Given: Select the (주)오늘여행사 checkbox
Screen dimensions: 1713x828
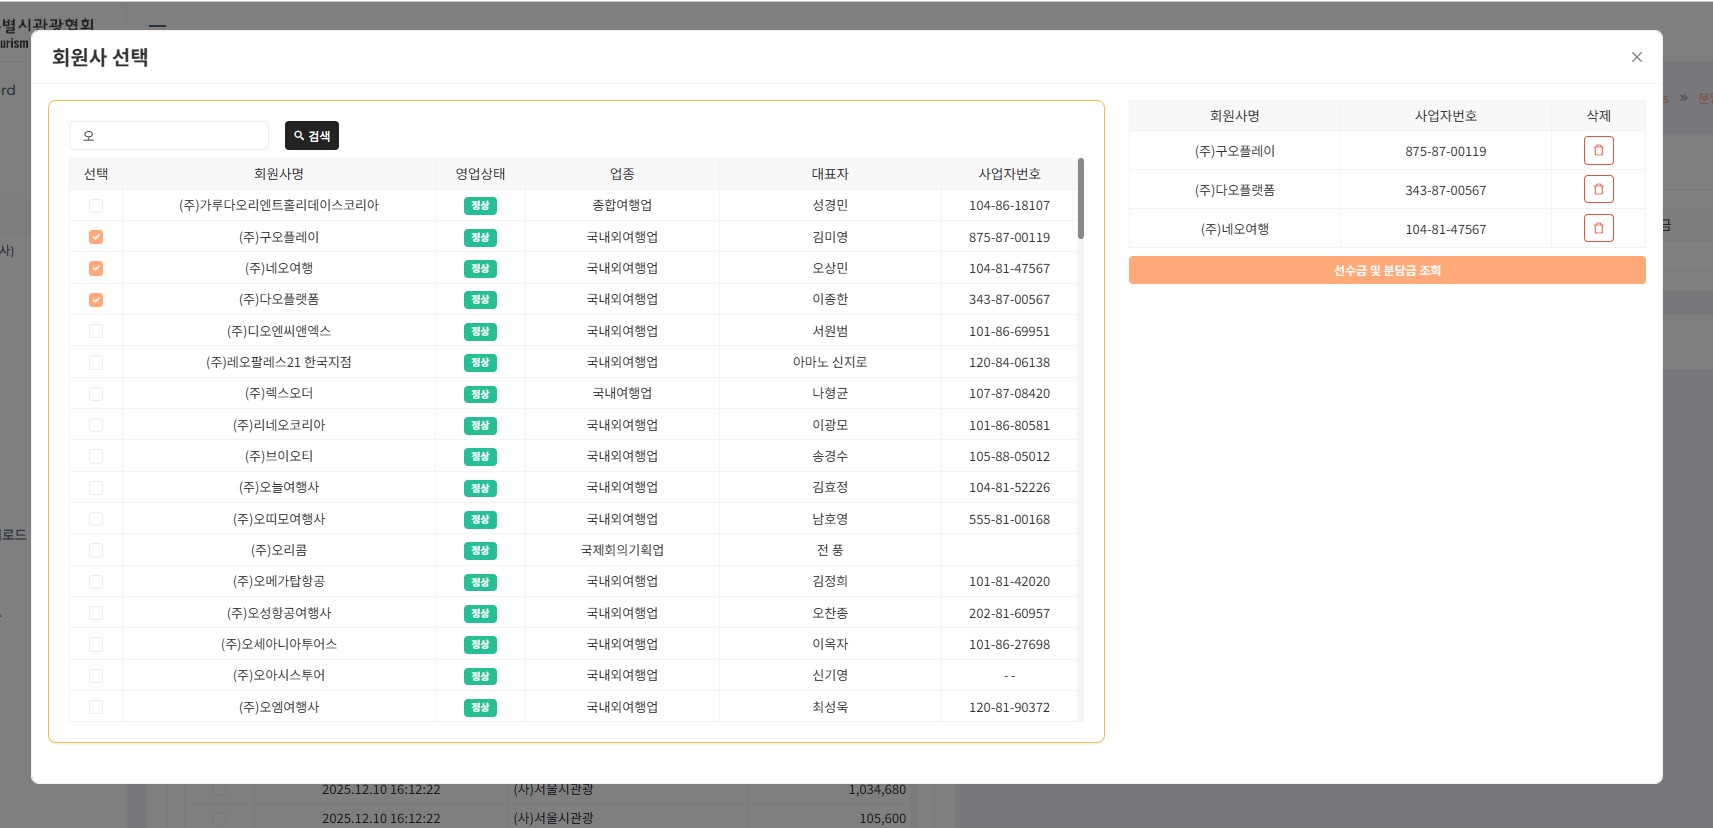Looking at the screenshot, I should (x=96, y=488).
